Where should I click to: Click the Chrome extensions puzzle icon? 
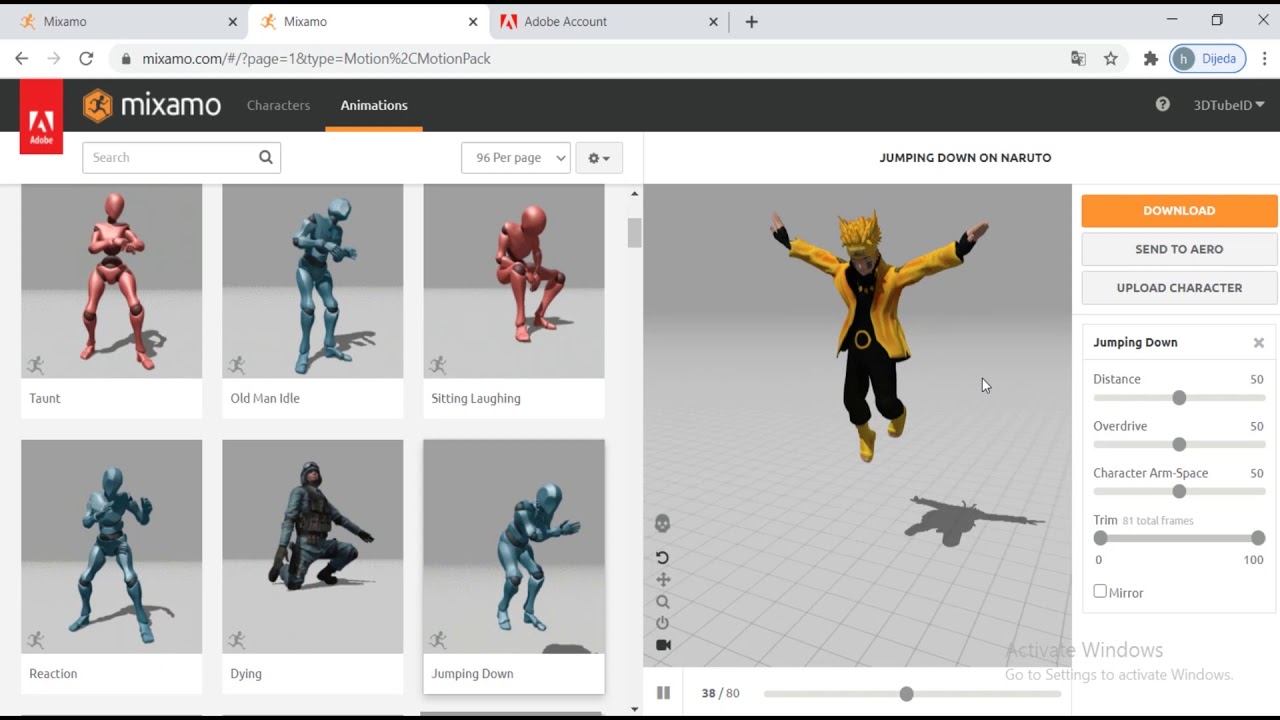pos(1151,59)
